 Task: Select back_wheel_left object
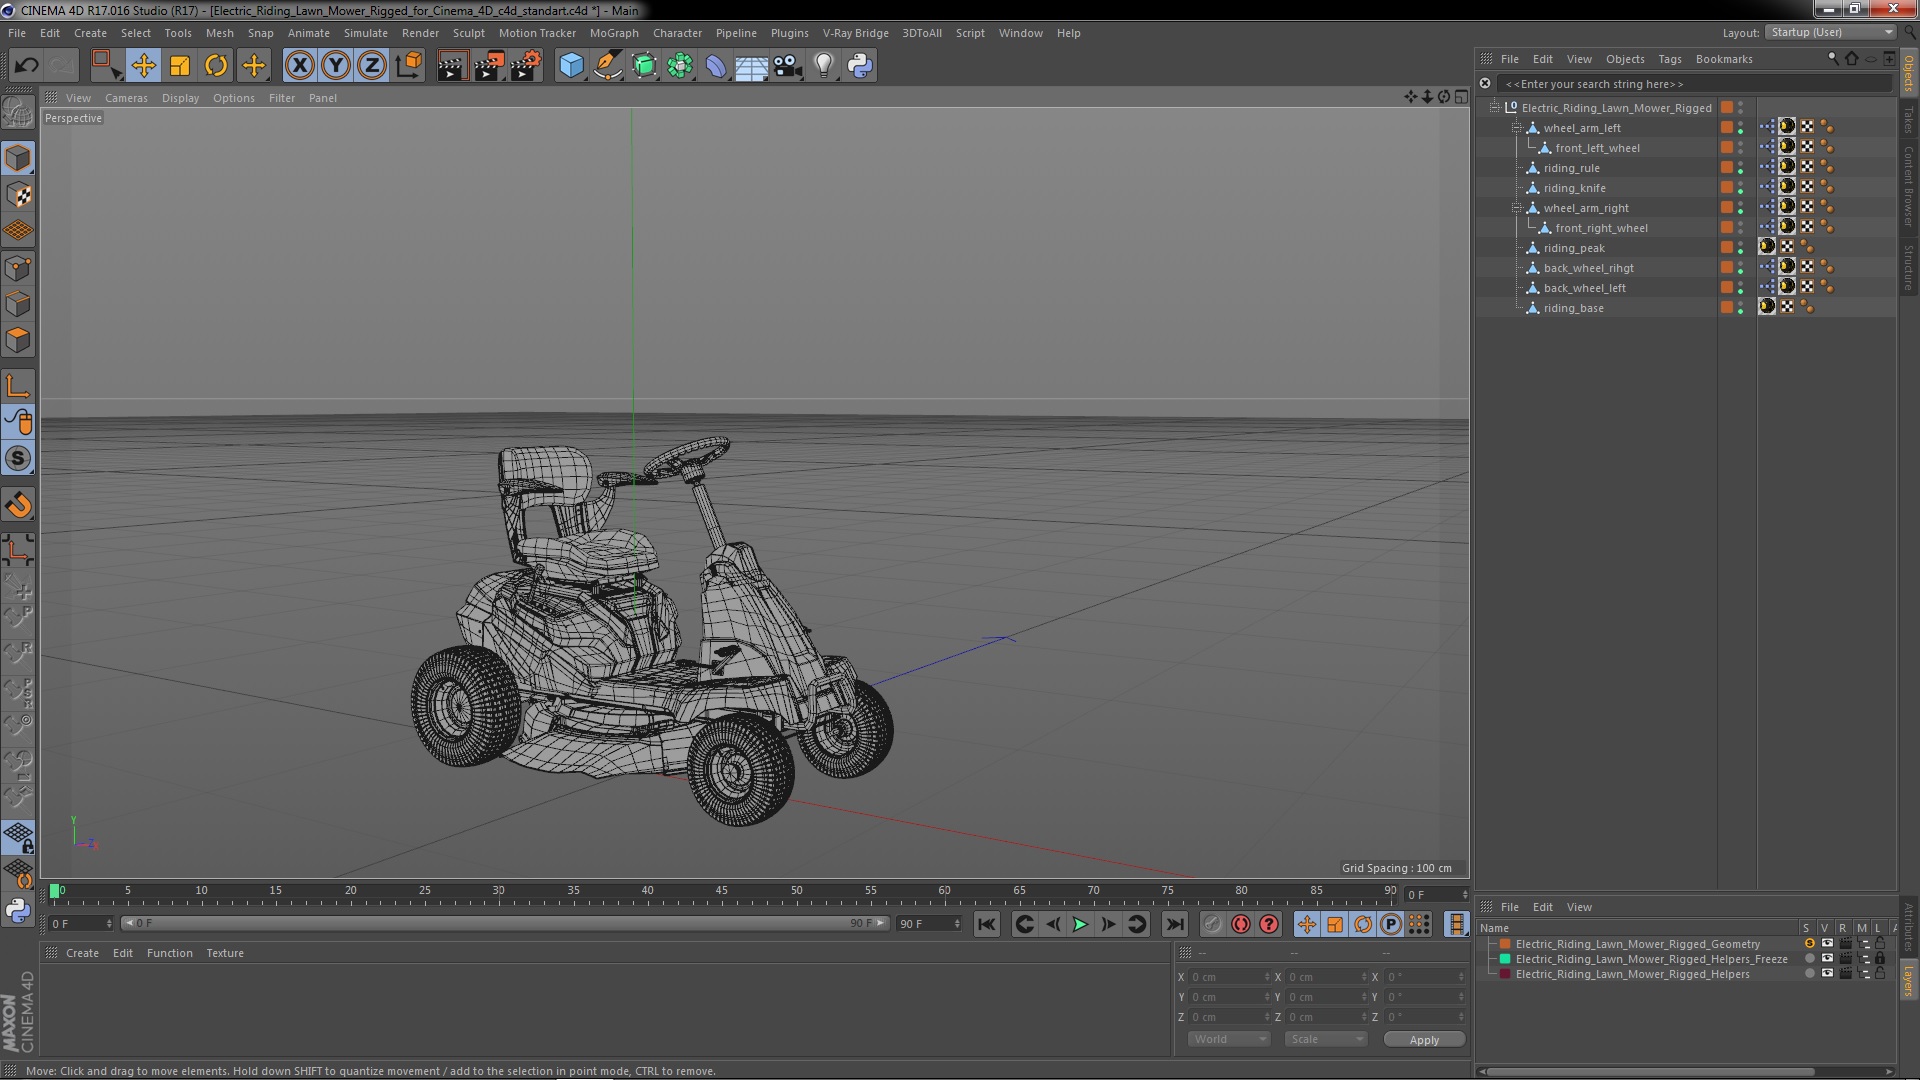(x=1584, y=288)
